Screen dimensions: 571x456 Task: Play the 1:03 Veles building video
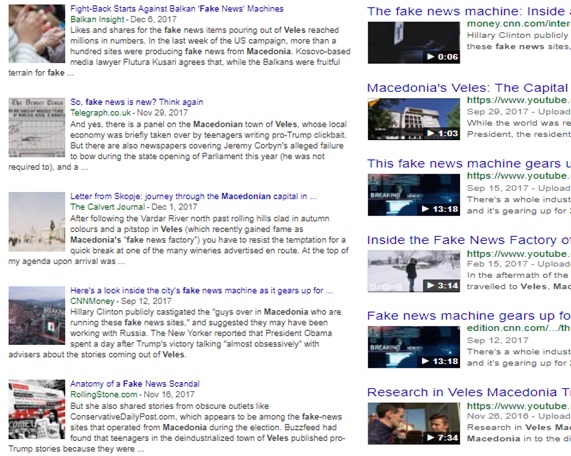[x=414, y=119]
